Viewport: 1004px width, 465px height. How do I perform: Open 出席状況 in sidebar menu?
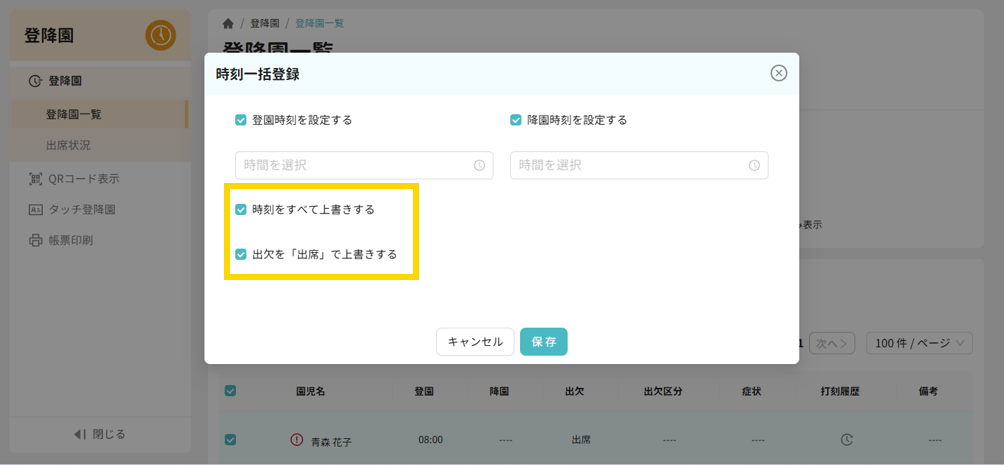tap(68, 145)
